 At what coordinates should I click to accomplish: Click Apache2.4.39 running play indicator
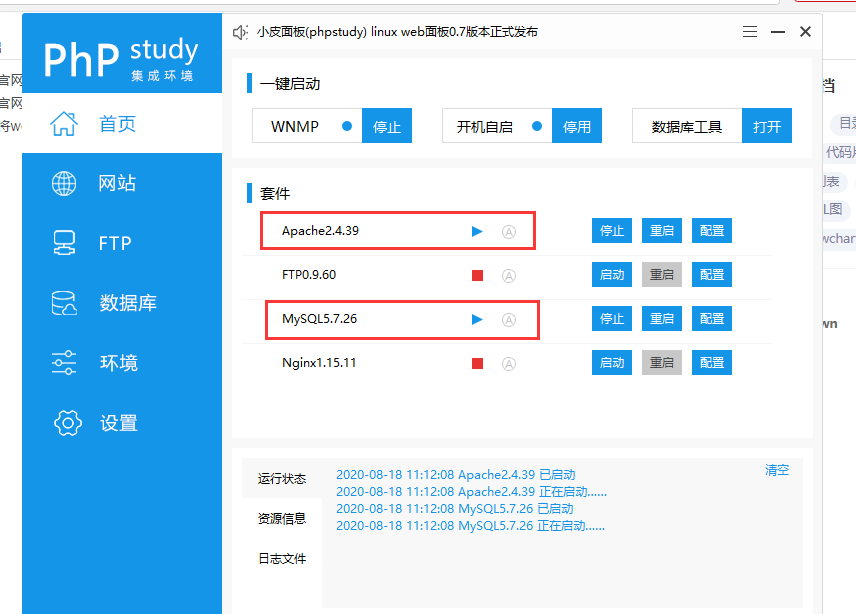(x=477, y=231)
